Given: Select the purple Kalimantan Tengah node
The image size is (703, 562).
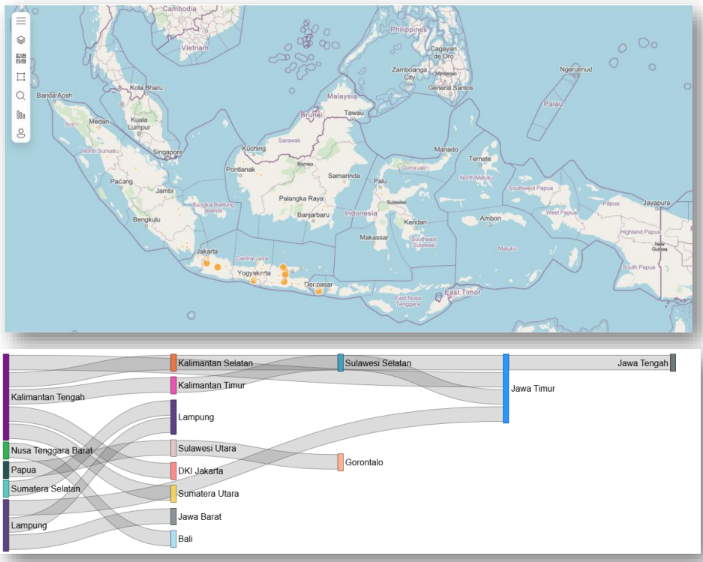Looking at the screenshot, I should coord(6,396).
